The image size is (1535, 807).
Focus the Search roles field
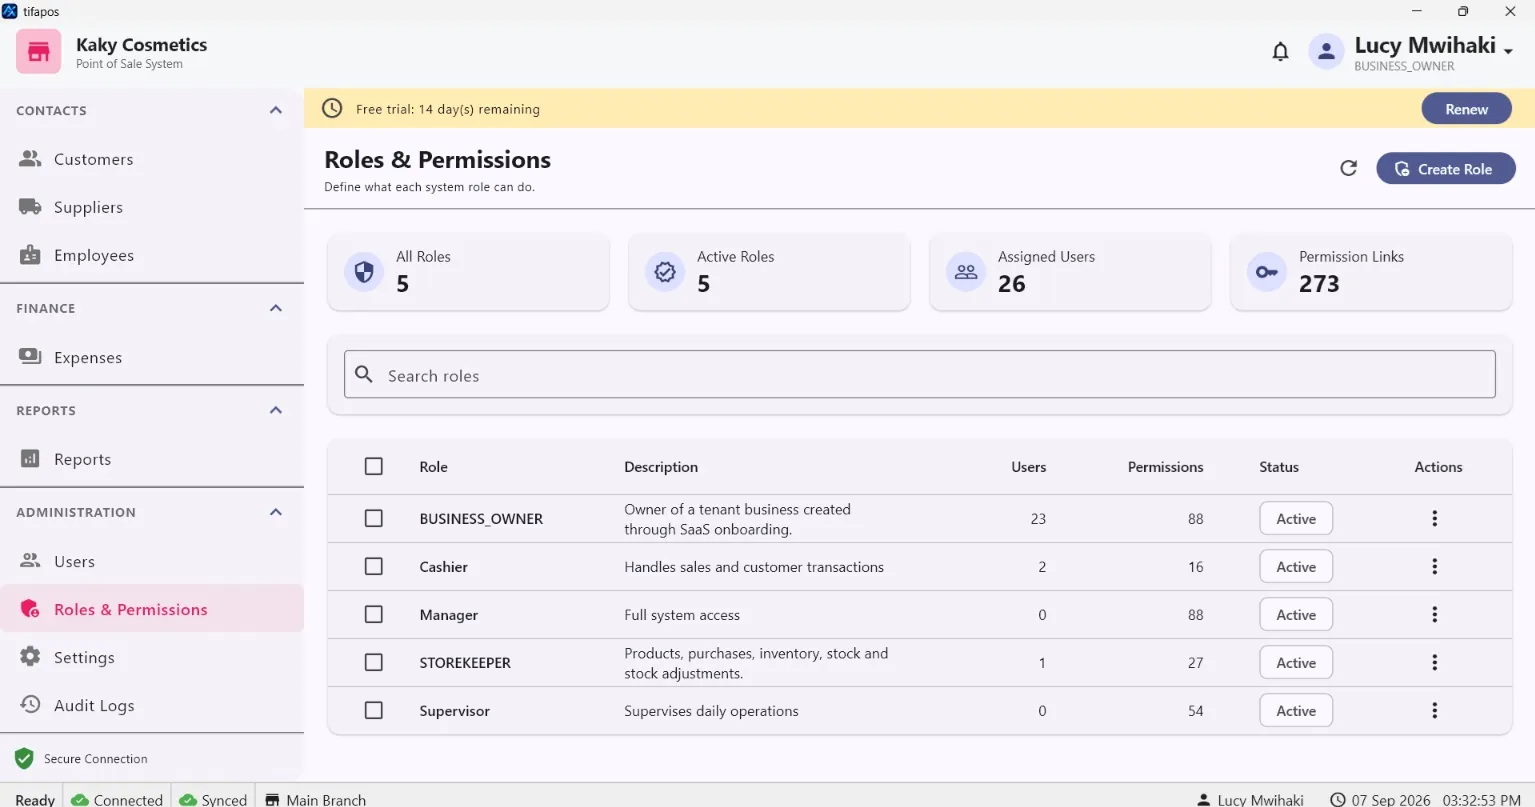pos(920,374)
